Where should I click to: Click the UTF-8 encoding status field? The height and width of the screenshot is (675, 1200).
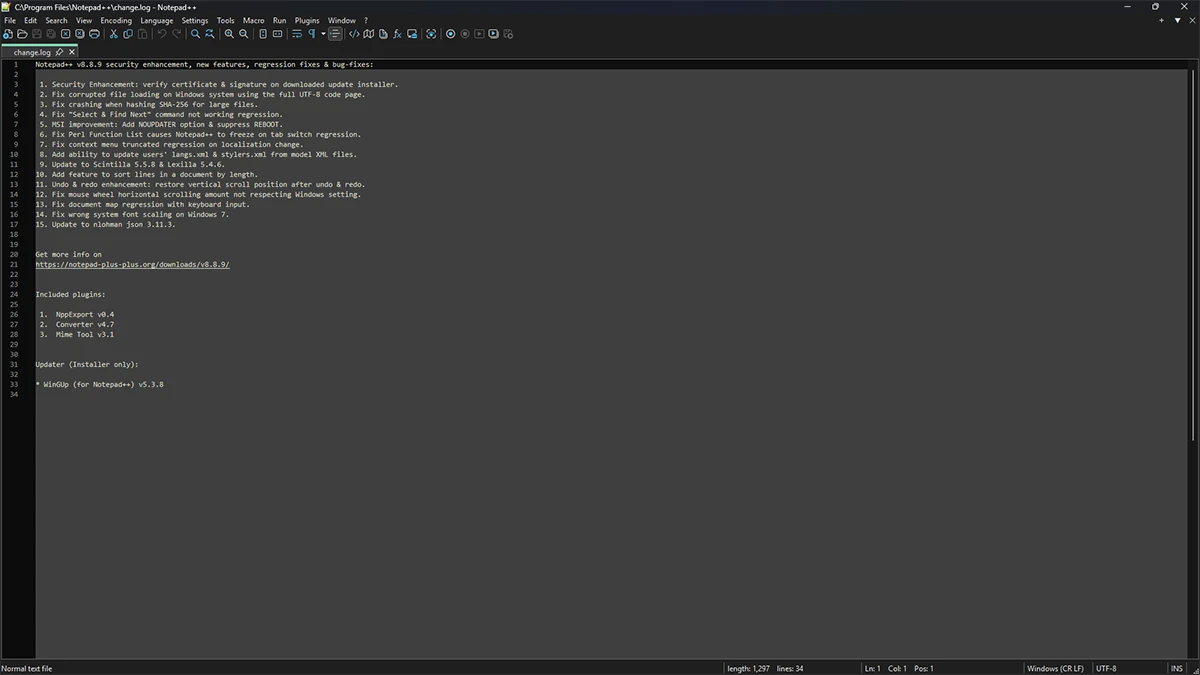(1106, 668)
